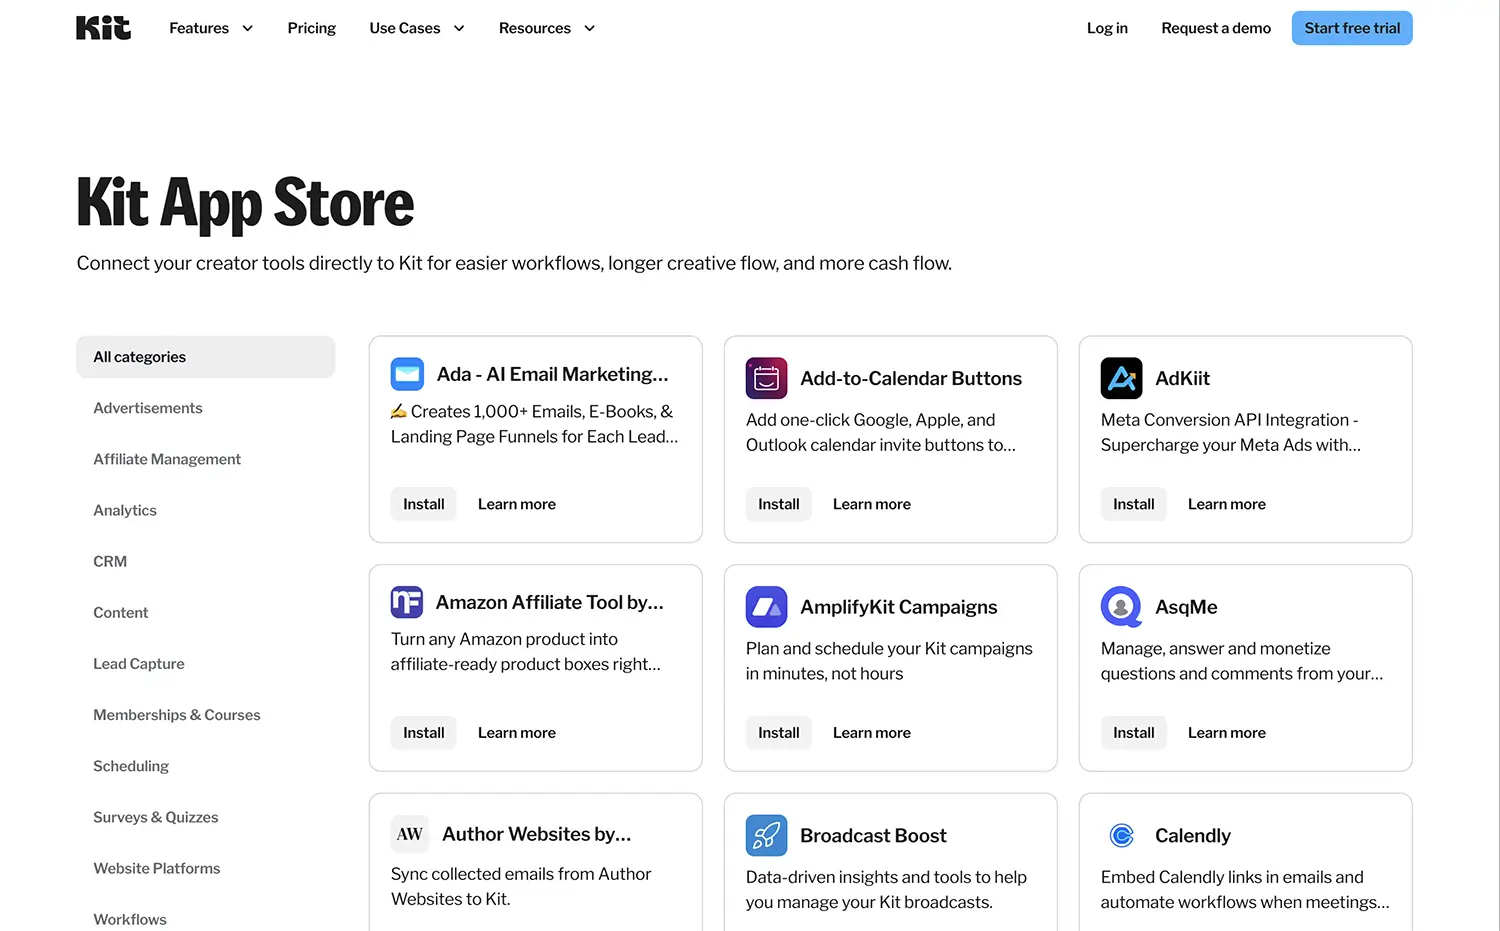The width and height of the screenshot is (1500, 931).
Task: Select All categories filter
Action: 205,357
